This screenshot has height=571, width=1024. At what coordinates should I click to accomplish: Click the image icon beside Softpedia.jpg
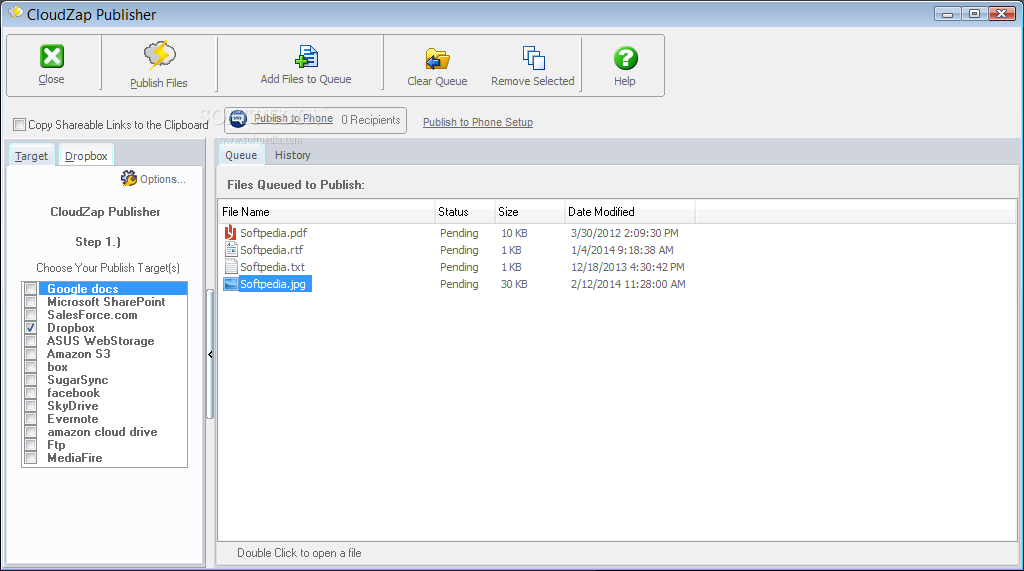click(x=231, y=284)
